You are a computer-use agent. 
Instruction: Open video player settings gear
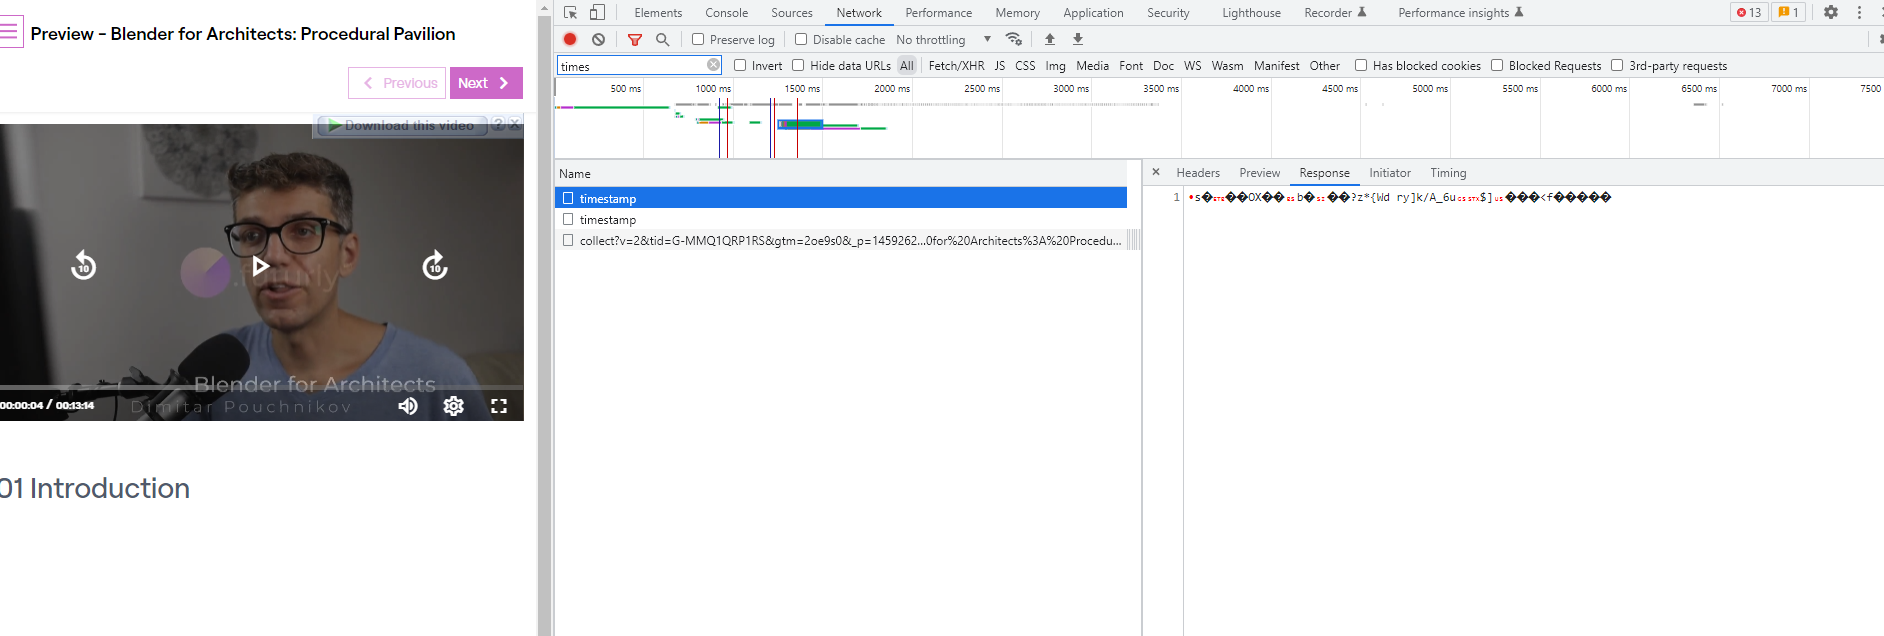(x=454, y=405)
